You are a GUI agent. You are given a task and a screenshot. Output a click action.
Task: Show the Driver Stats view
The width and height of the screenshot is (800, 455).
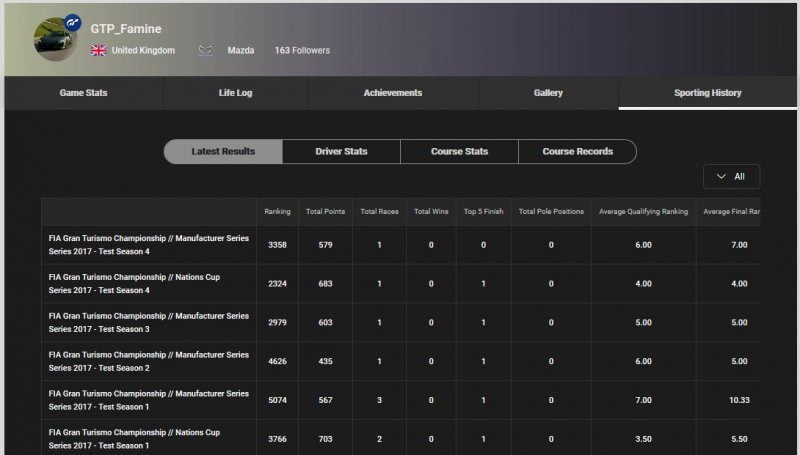tap(341, 151)
